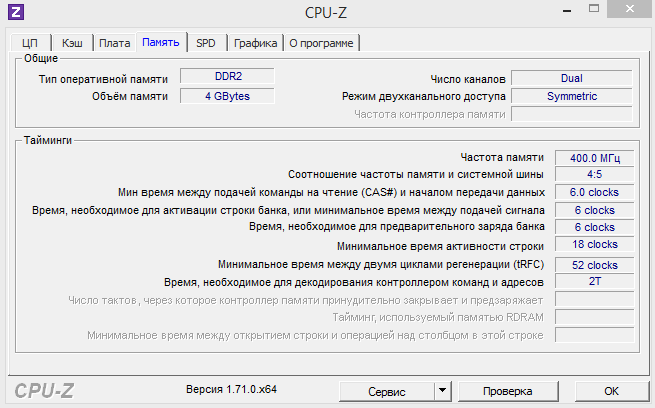Expand the Сервис dropdown arrow

442,392
